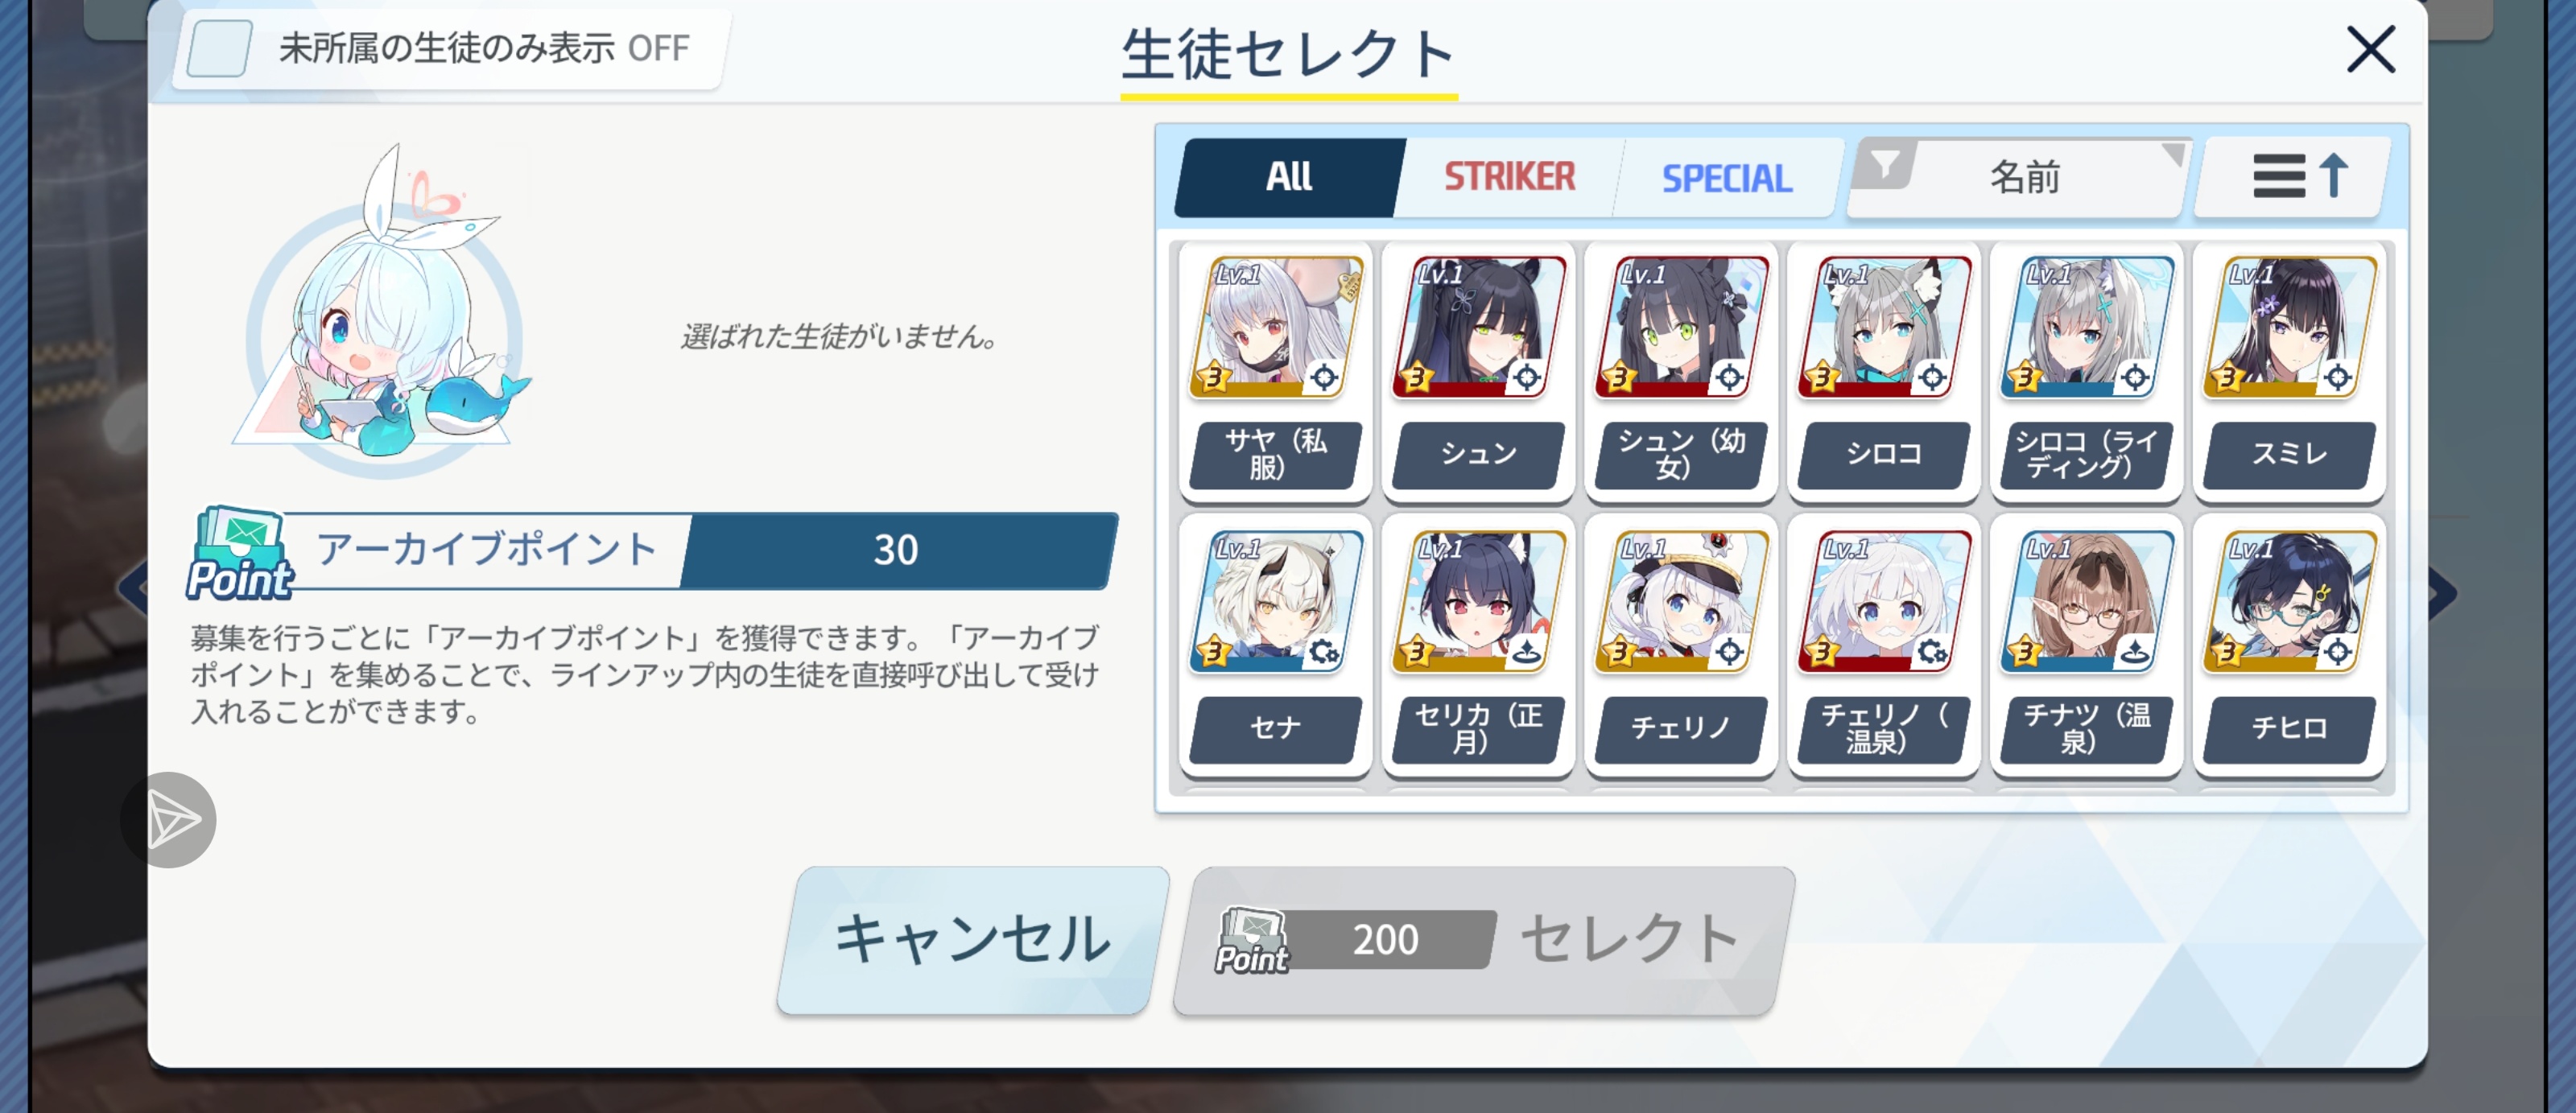This screenshot has height=1113, width=2576.
Task: Select the サヤ(私服) student card
Action: (1275, 371)
